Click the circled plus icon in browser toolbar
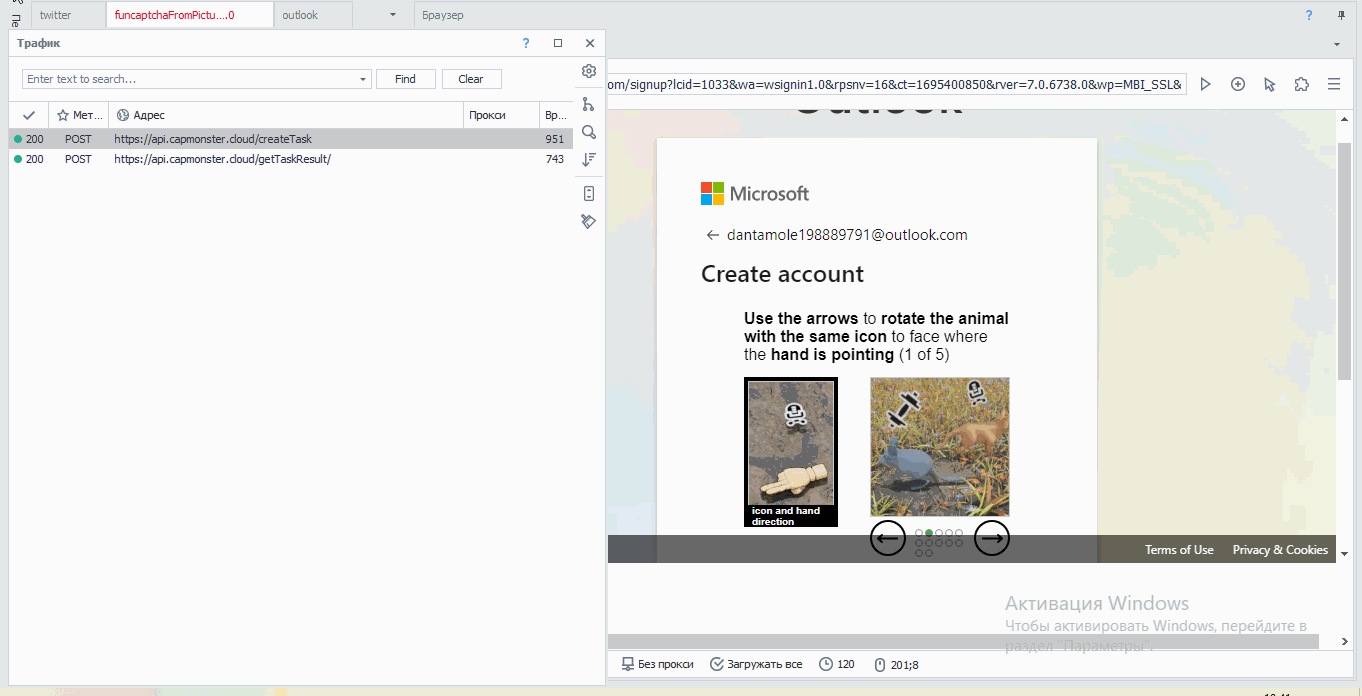Image resolution: width=1362 pixels, height=696 pixels. pos(1238,85)
